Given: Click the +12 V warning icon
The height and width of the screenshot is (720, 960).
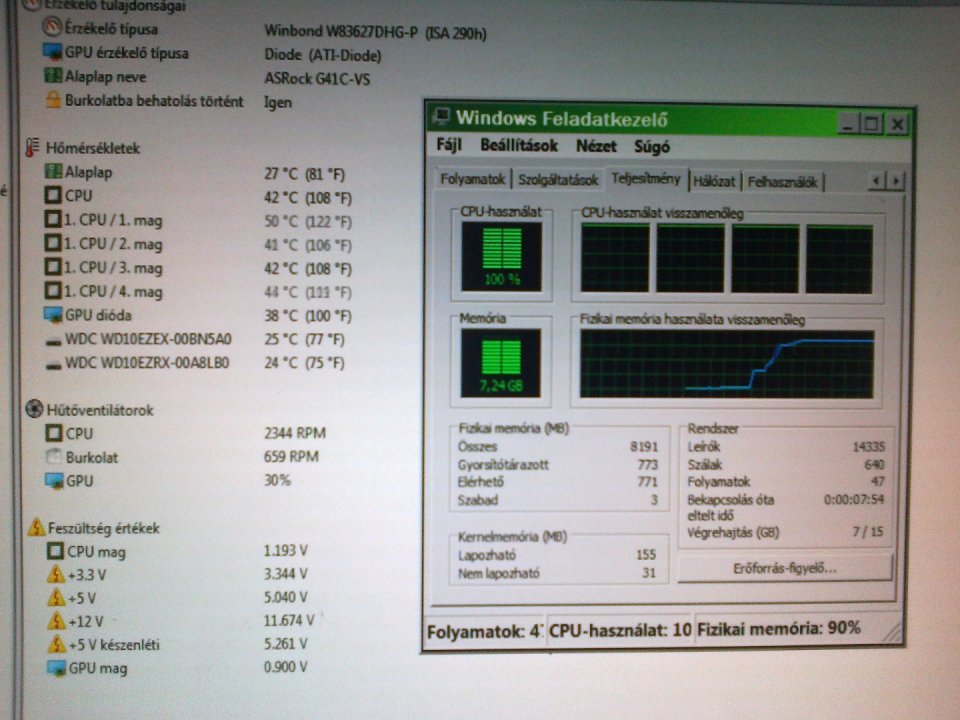Looking at the screenshot, I should tap(56, 620).
